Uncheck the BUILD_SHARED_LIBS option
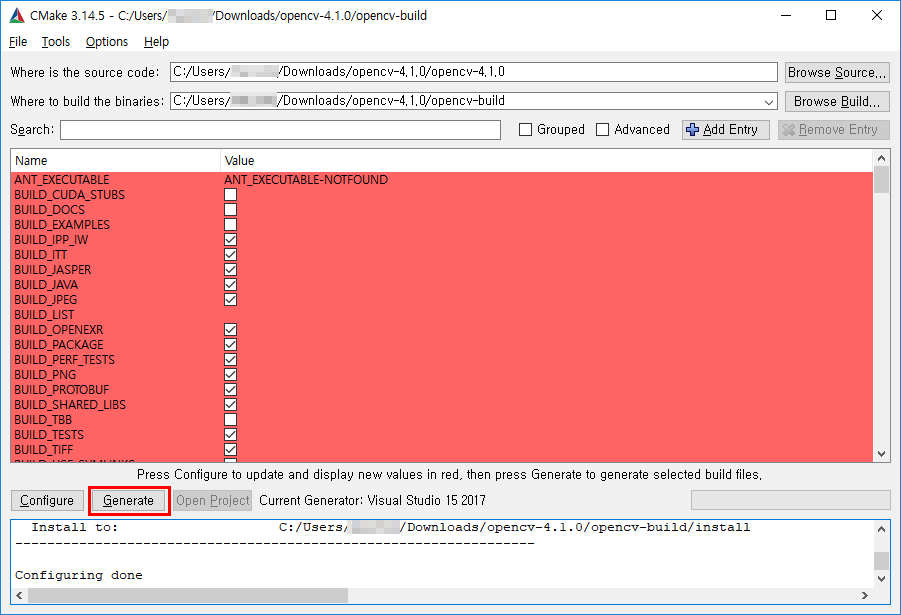Image resolution: width=901 pixels, height=615 pixels. pos(230,405)
